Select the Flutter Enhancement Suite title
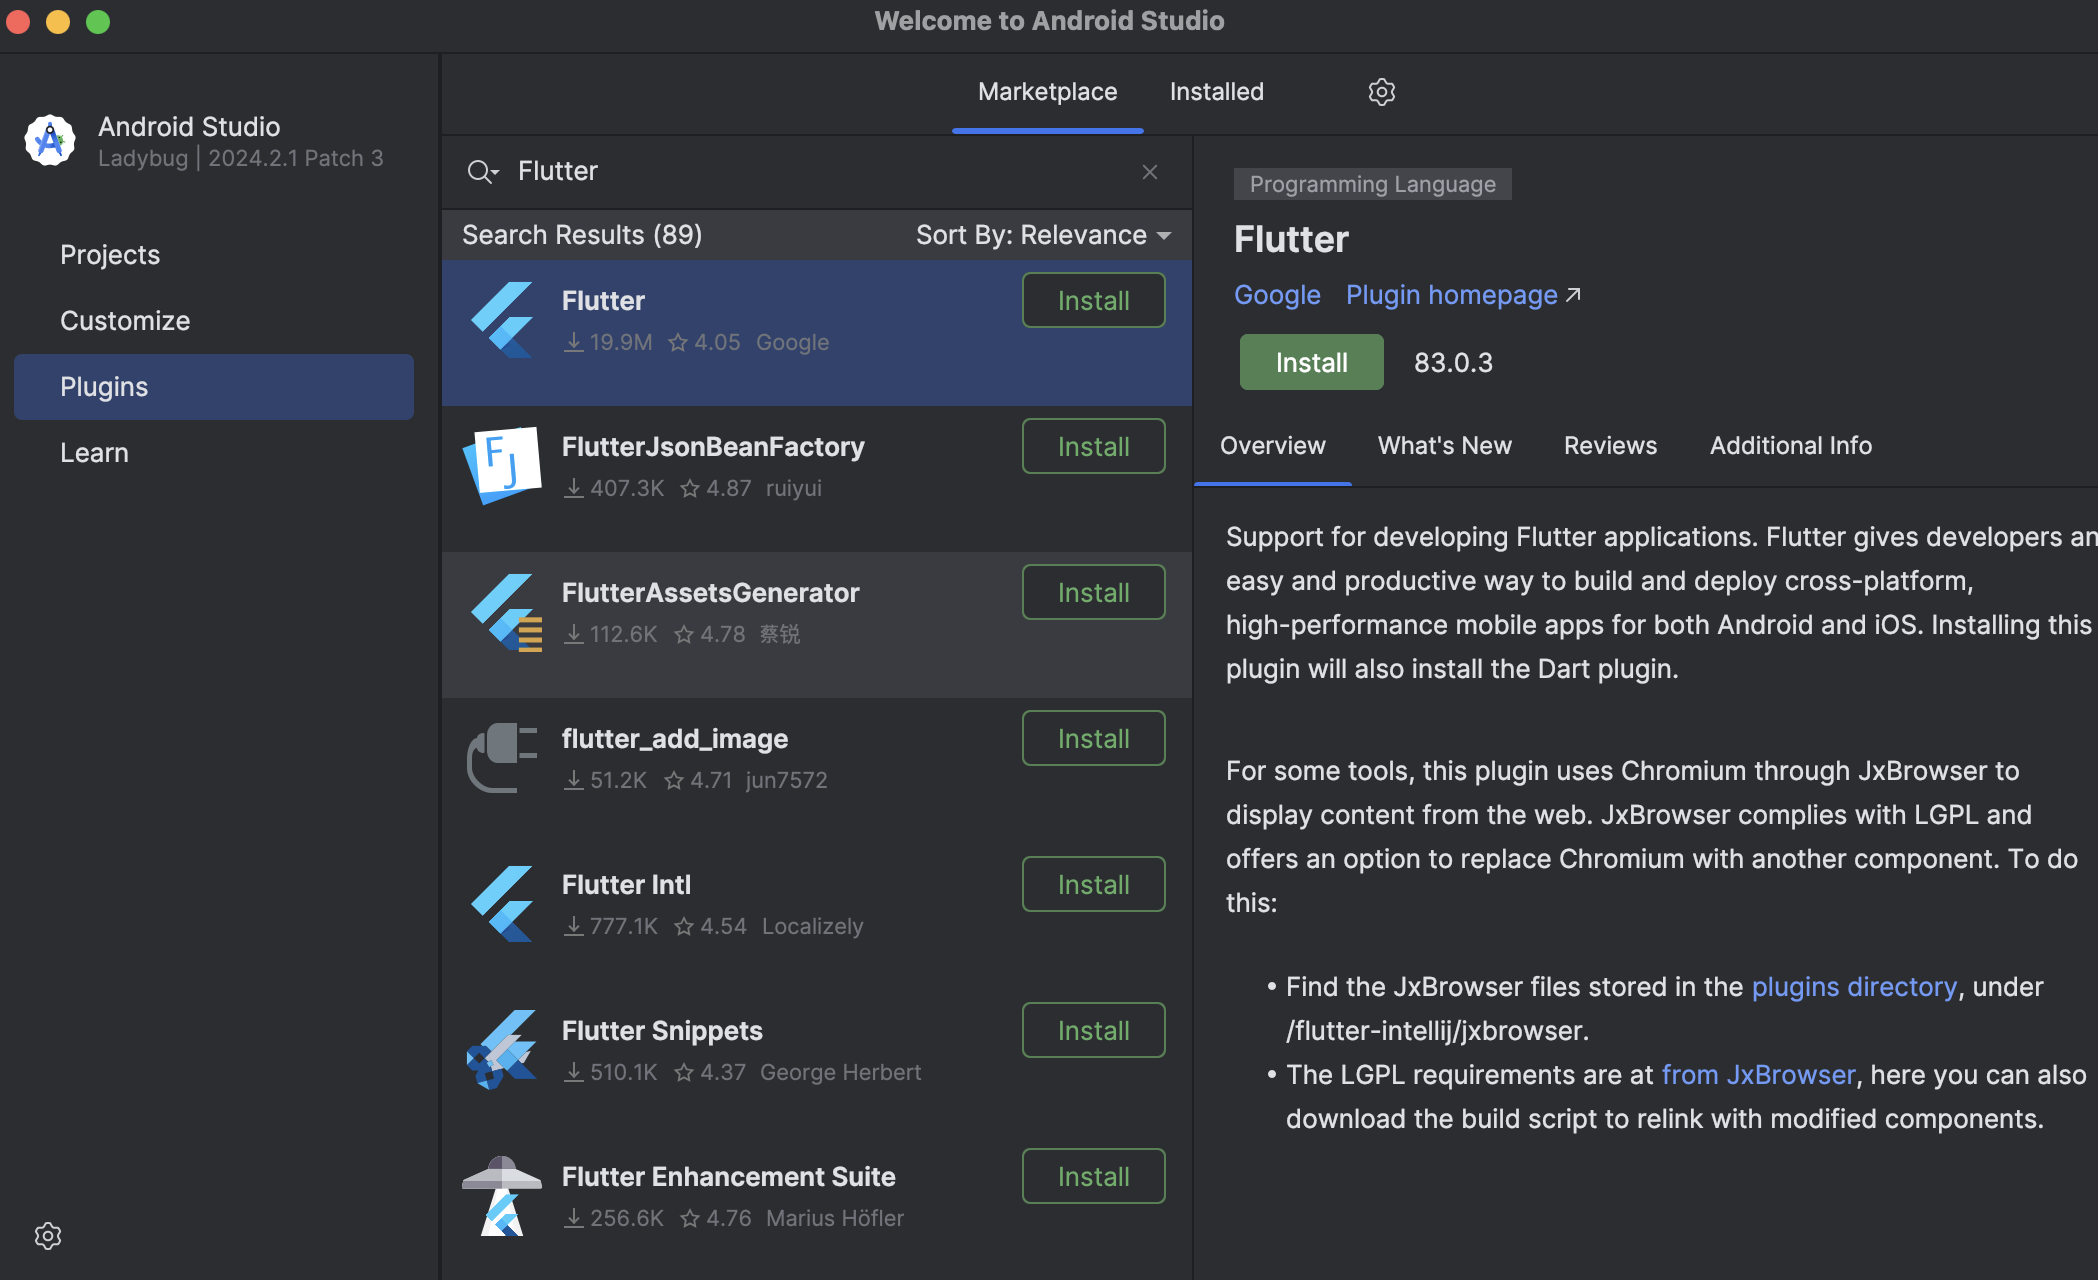This screenshot has width=2098, height=1280. tap(728, 1177)
